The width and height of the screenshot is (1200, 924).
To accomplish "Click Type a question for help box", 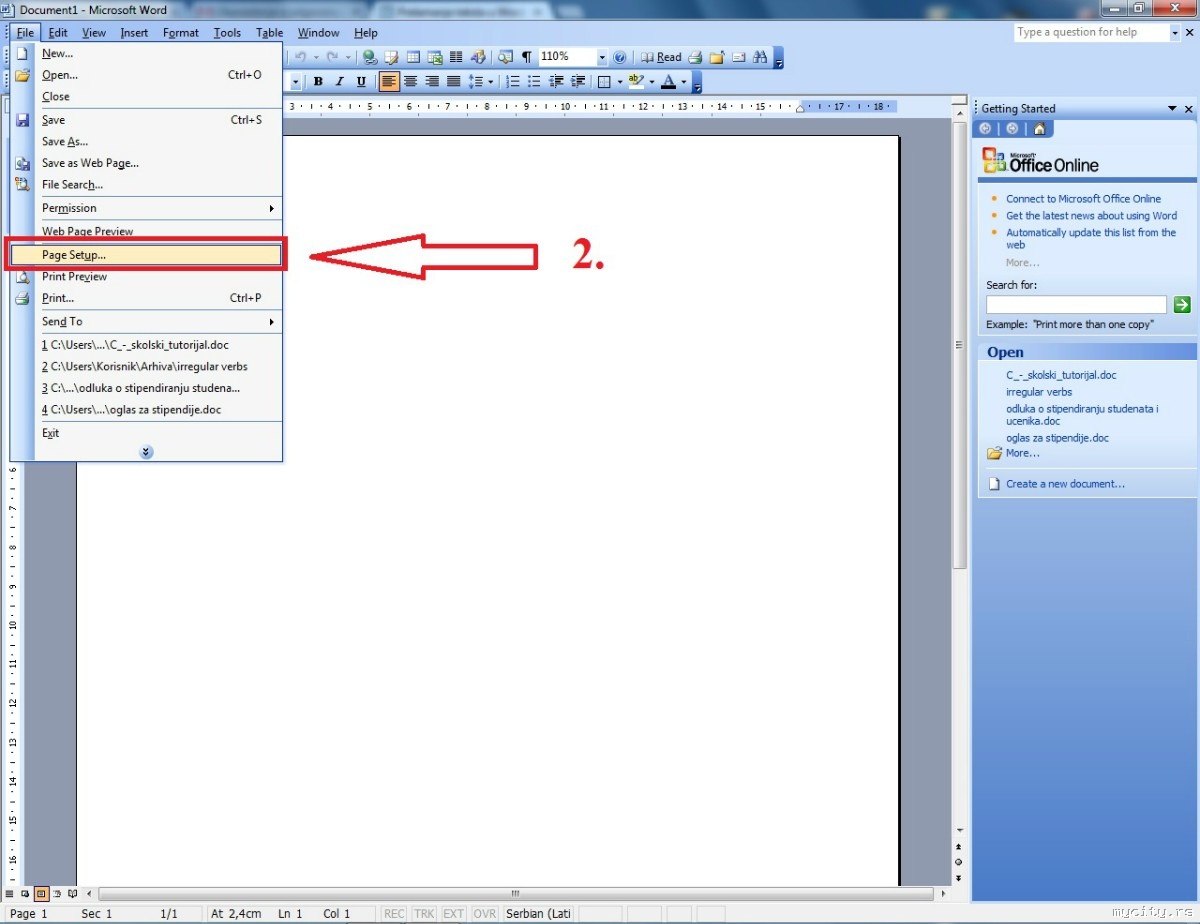I will [1090, 32].
